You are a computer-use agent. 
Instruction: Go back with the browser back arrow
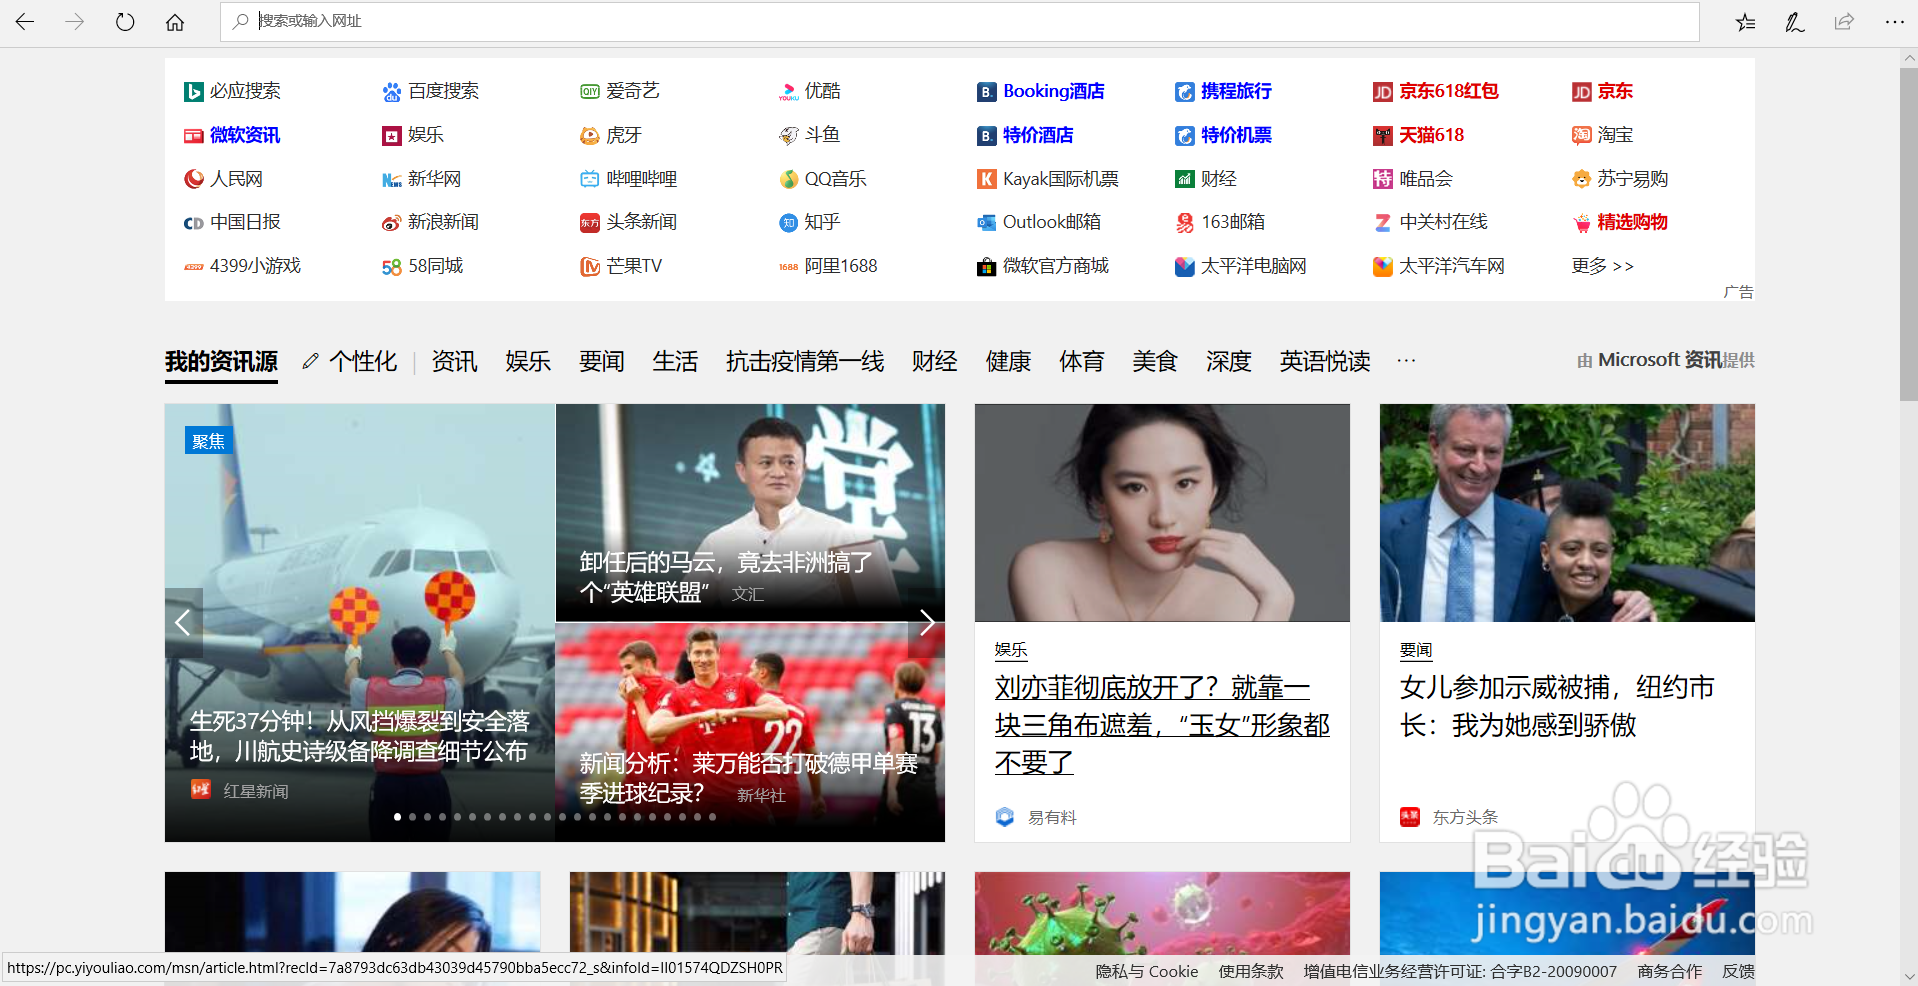point(25,21)
